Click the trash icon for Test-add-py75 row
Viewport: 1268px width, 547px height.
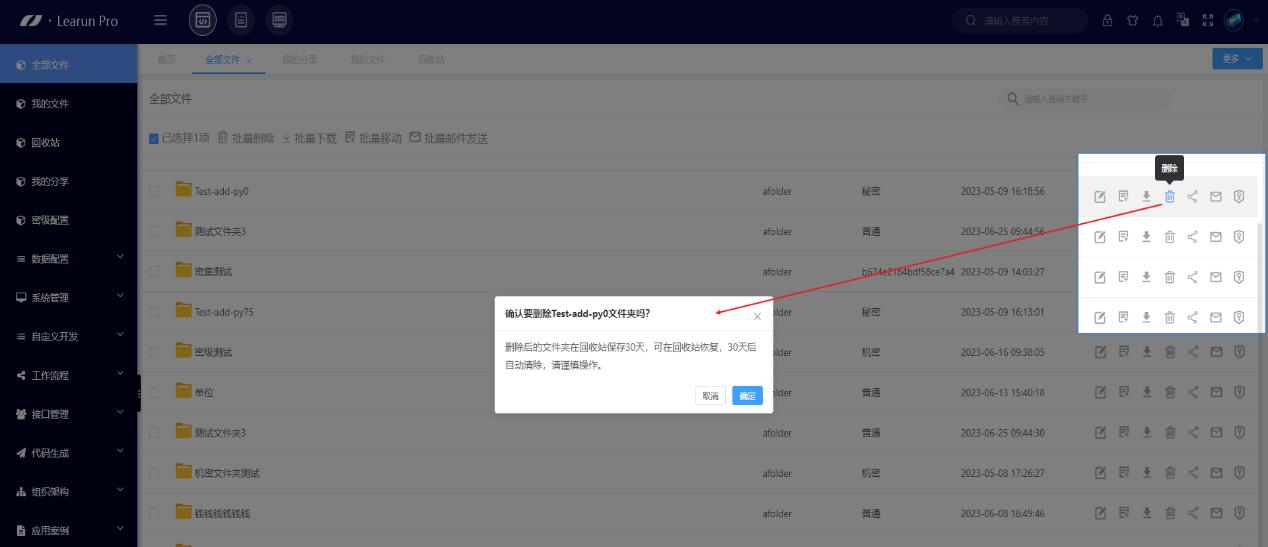[1169, 318]
